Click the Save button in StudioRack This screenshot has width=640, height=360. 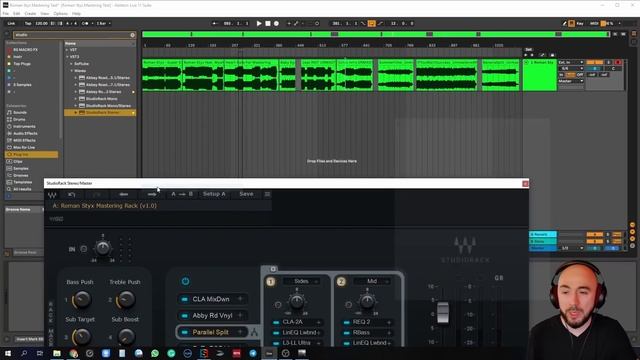tap(246, 194)
